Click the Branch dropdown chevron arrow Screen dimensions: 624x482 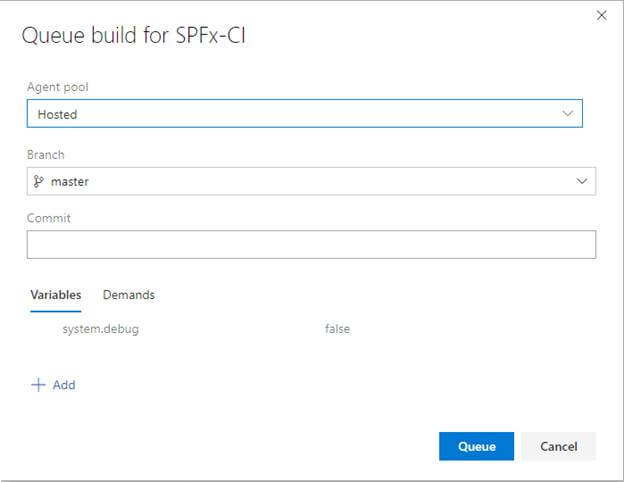coord(581,181)
